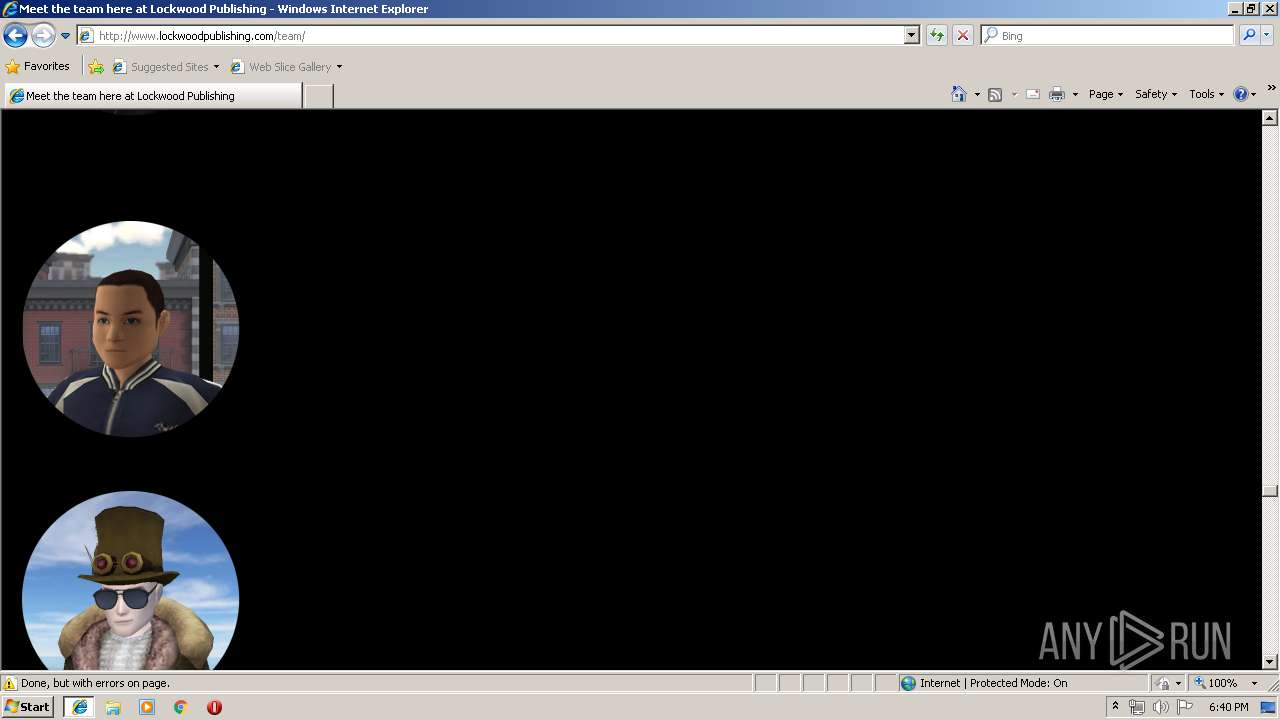Expand the zoom level dropdown arrow
This screenshot has width=1280, height=720.
(x=1254, y=684)
